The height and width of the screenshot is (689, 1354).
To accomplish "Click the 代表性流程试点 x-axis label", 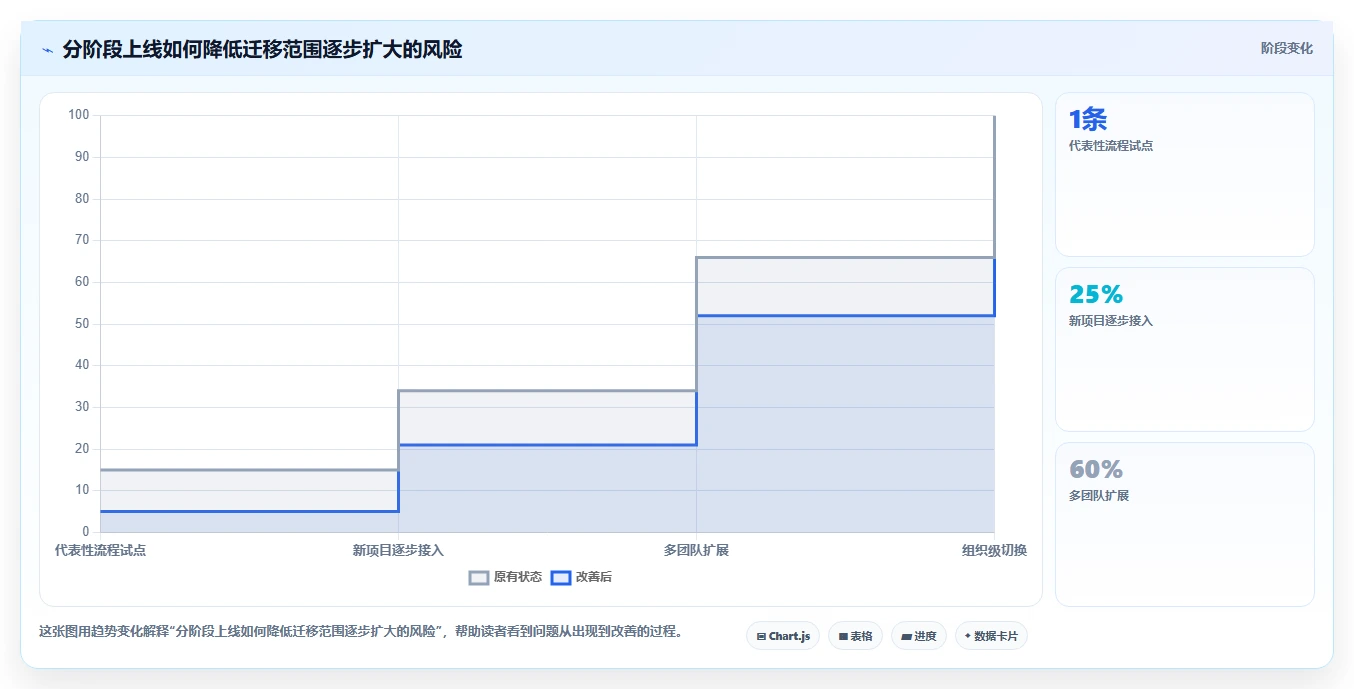I will pyautogui.click(x=100, y=550).
